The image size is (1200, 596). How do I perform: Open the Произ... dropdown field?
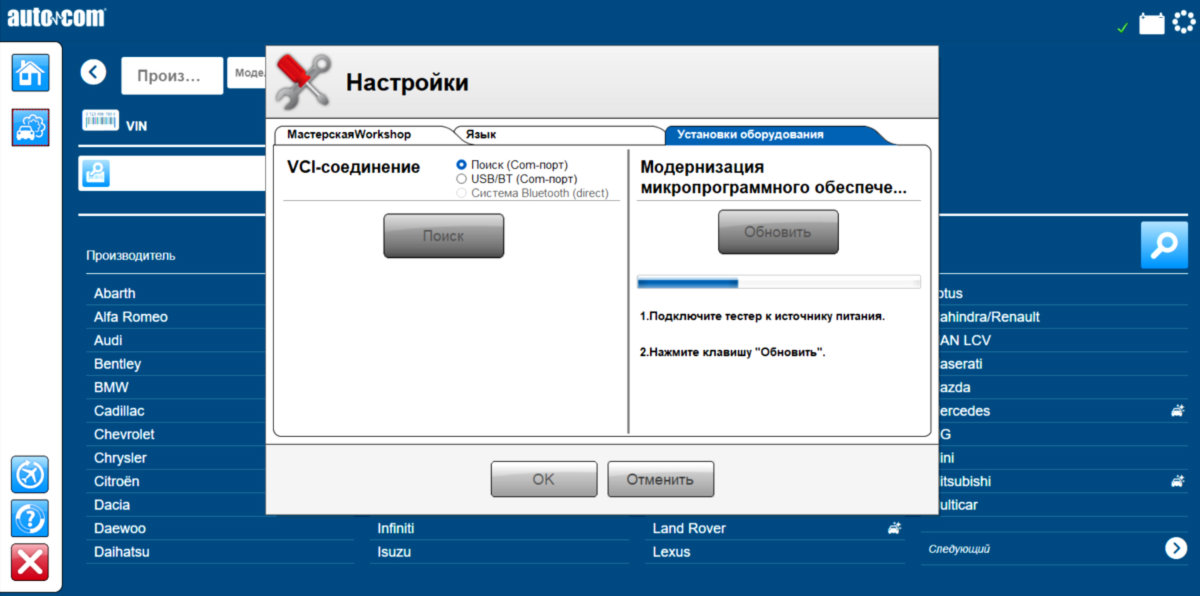coord(172,75)
